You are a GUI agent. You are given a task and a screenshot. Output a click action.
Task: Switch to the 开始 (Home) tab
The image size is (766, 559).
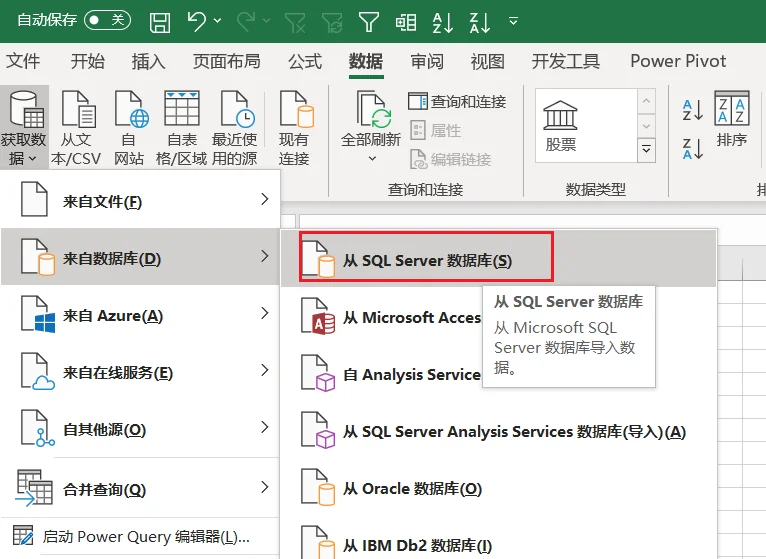tap(88, 61)
